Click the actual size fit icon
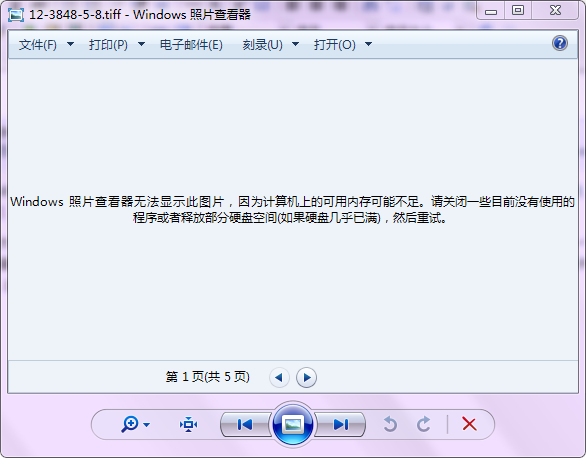The image size is (586, 458). (188, 425)
